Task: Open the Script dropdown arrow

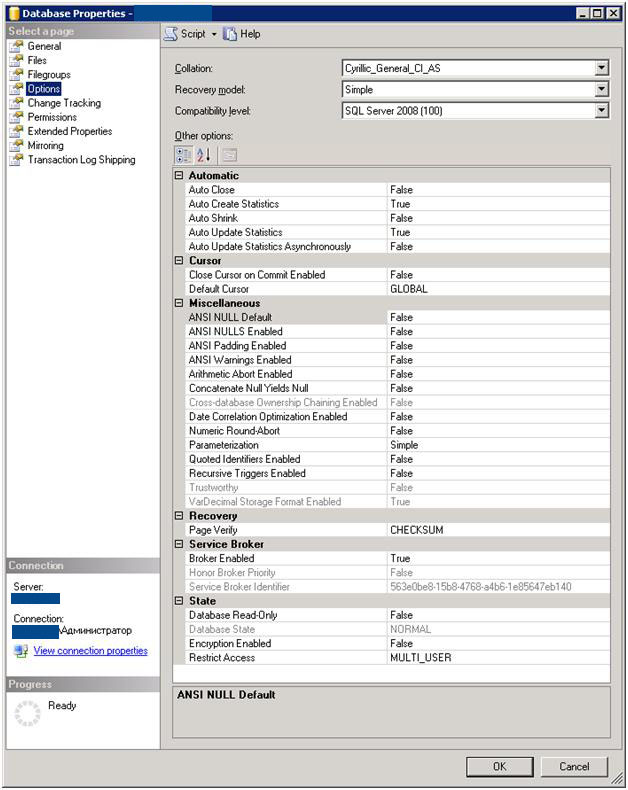Action: (213, 34)
